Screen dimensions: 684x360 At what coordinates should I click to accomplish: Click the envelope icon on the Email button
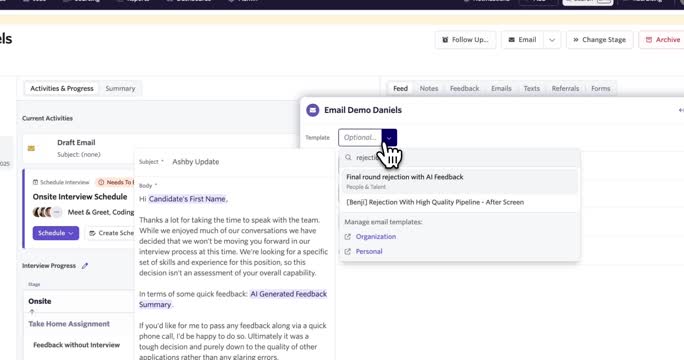click(512, 40)
